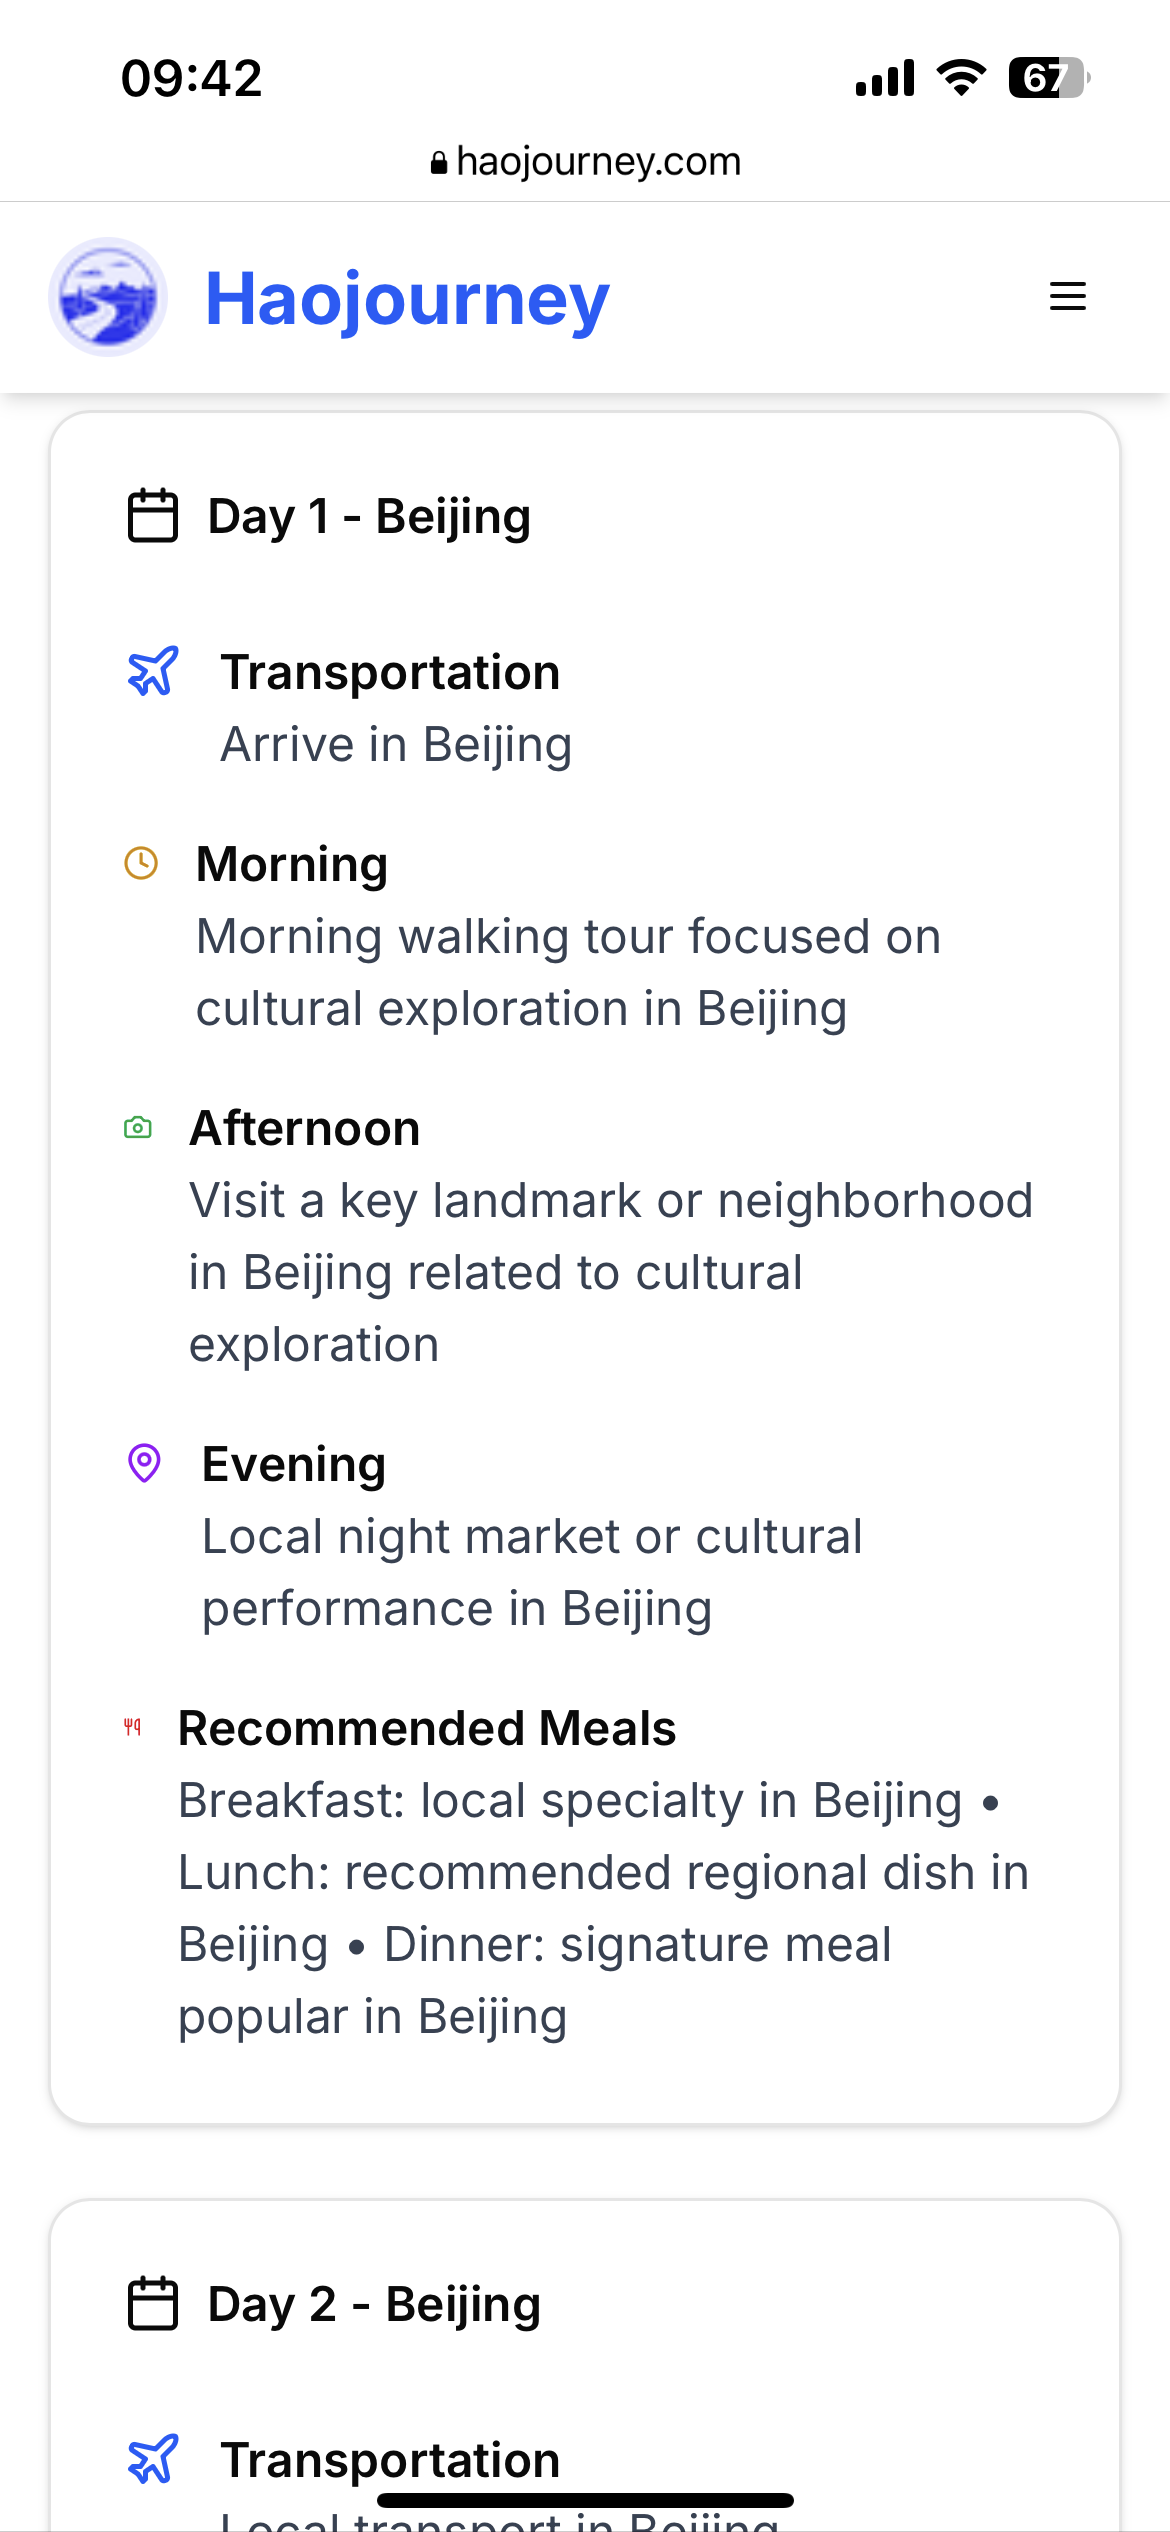Click the airplane icon in the Day 2 card

pos(153,2459)
